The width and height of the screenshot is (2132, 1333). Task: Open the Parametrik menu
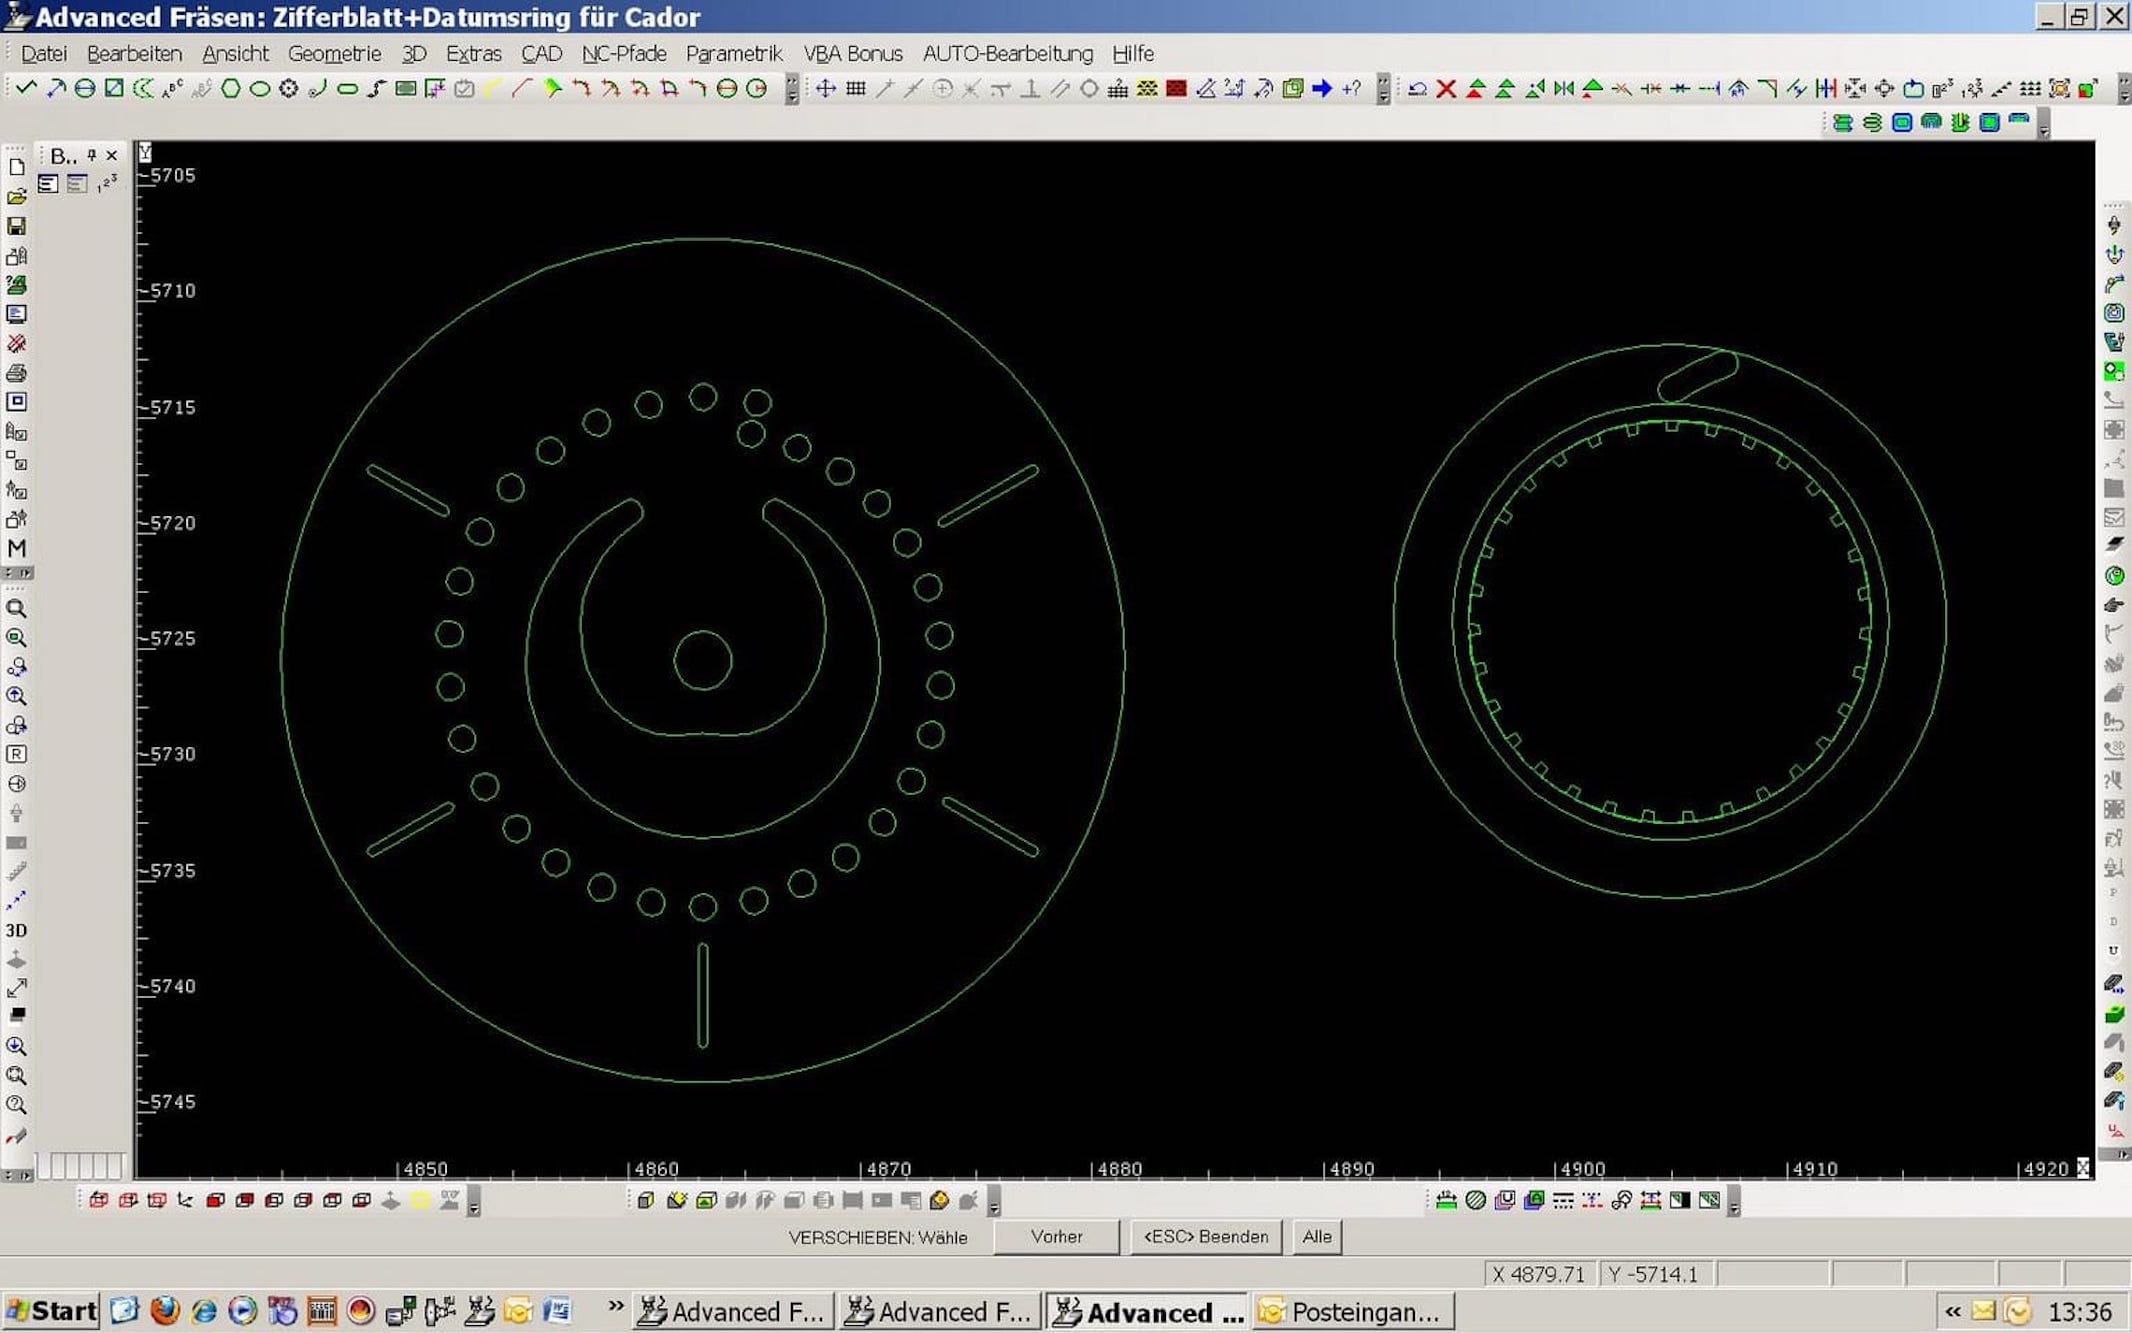tap(734, 53)
